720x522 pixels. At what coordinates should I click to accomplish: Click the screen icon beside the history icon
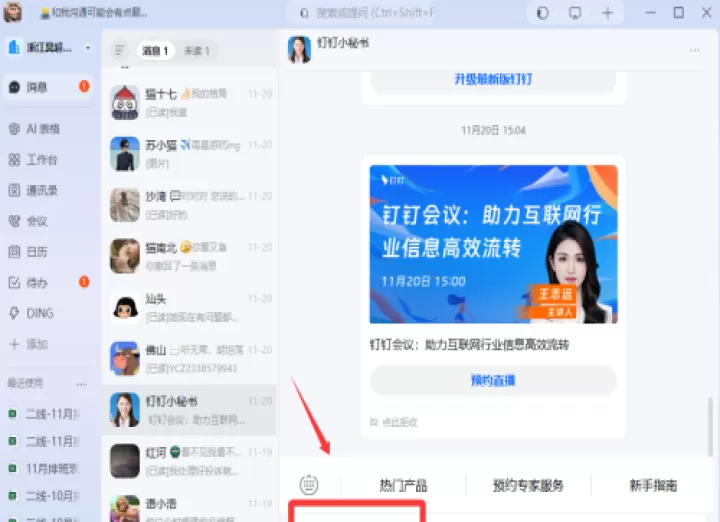(x=575, y=13)
